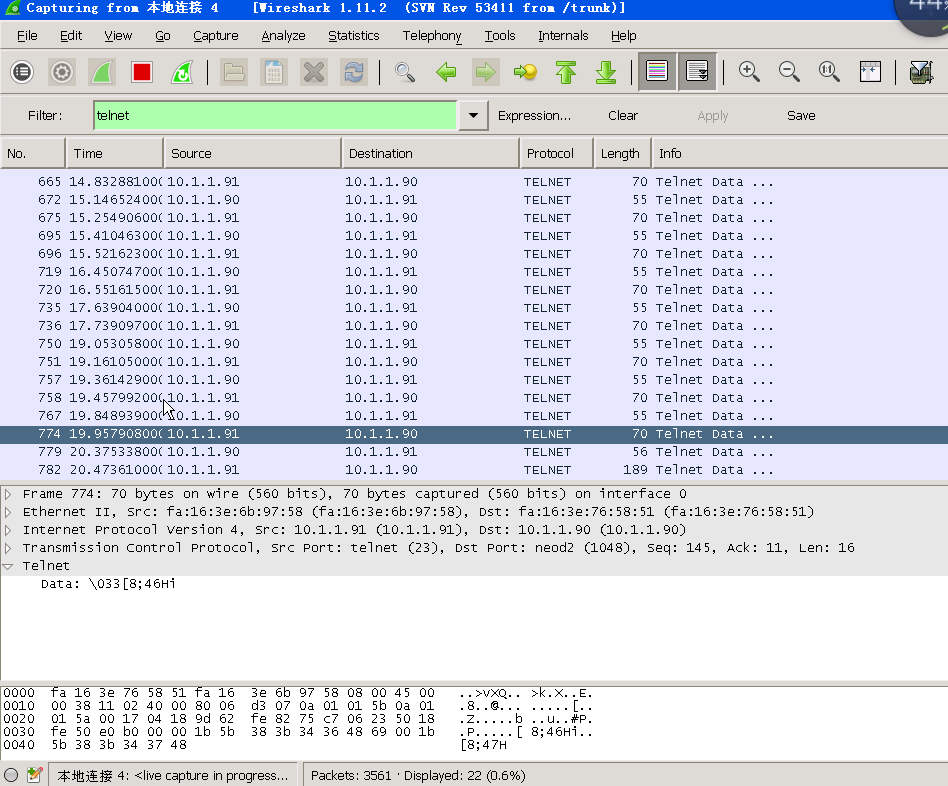Click the expert info circle in status bar

coord(11,775)
